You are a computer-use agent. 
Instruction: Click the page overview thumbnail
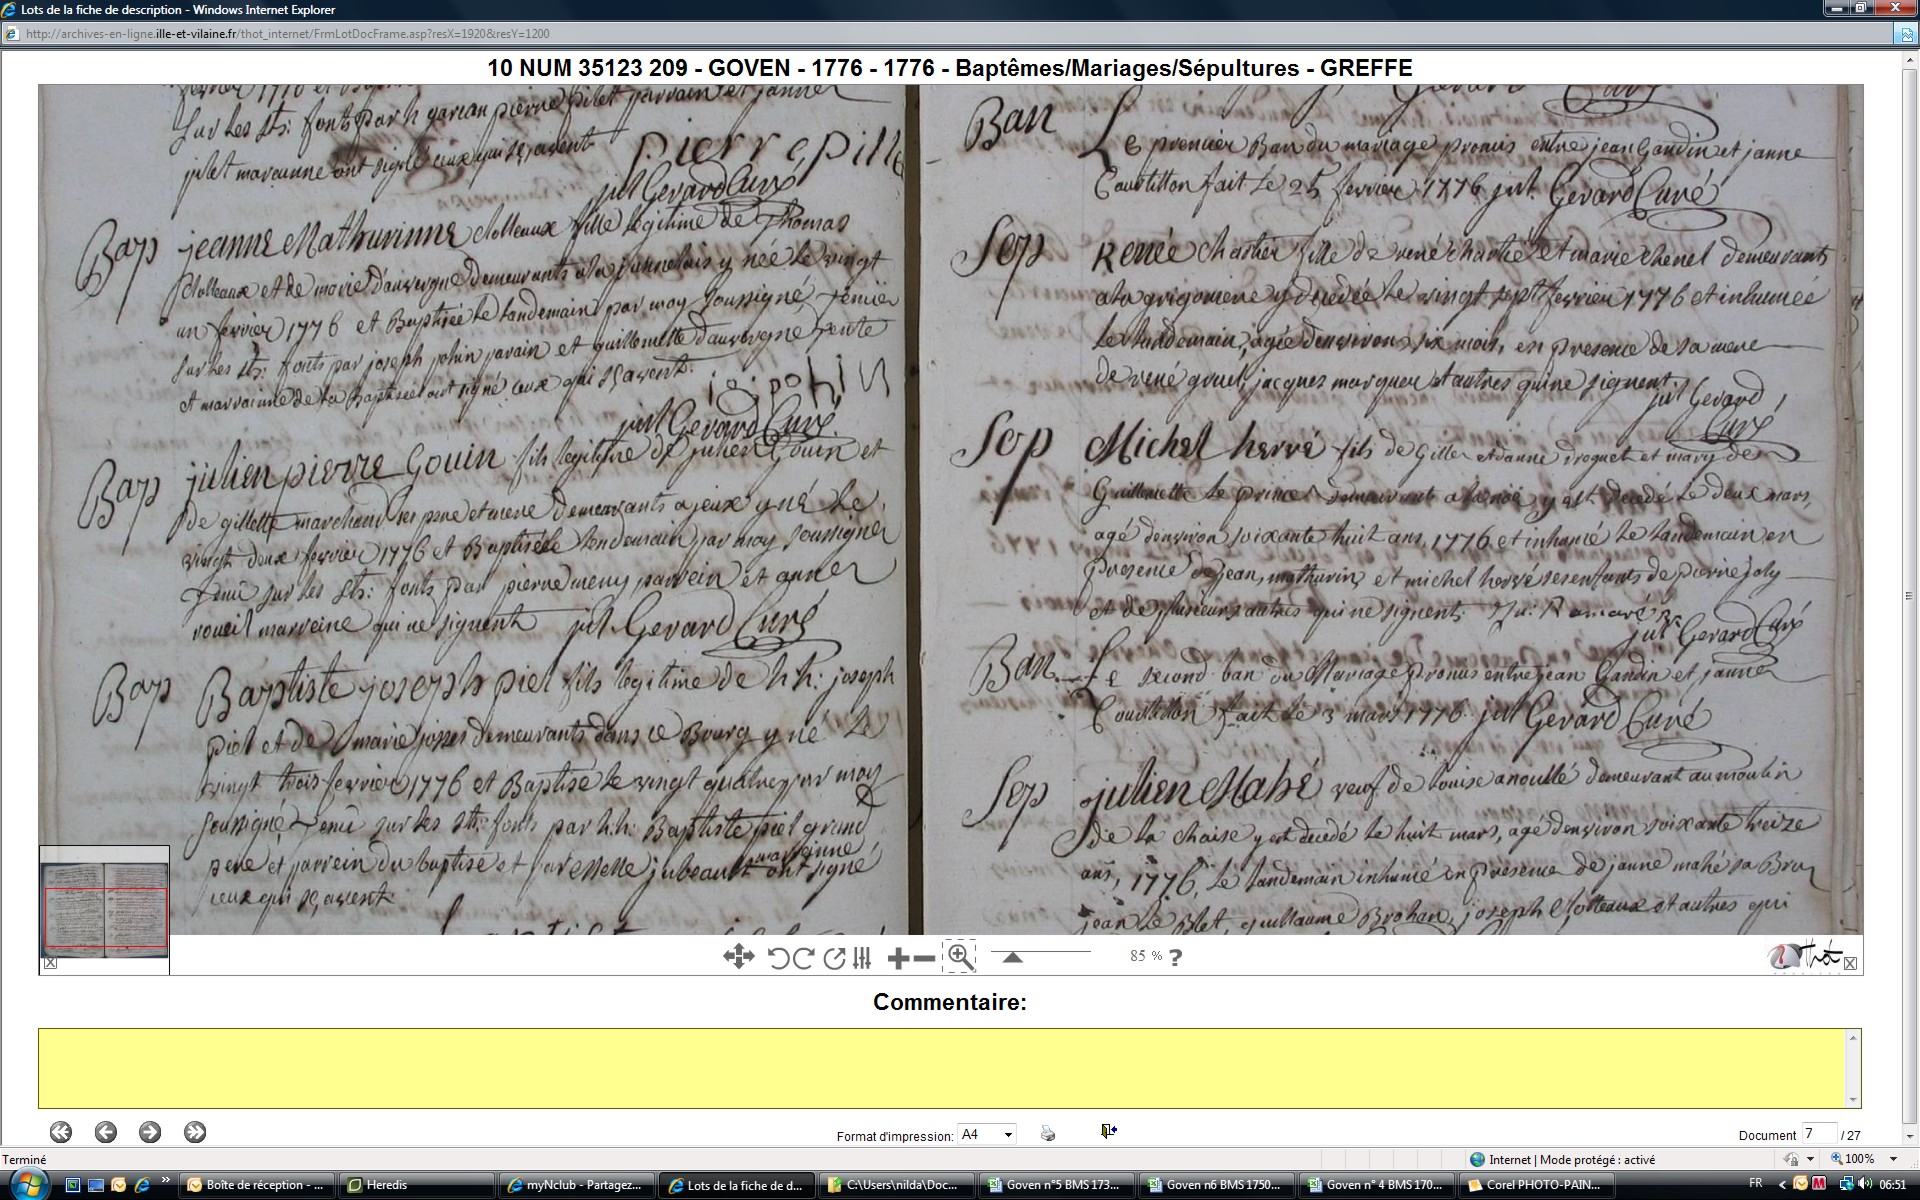tap(105, 903)
